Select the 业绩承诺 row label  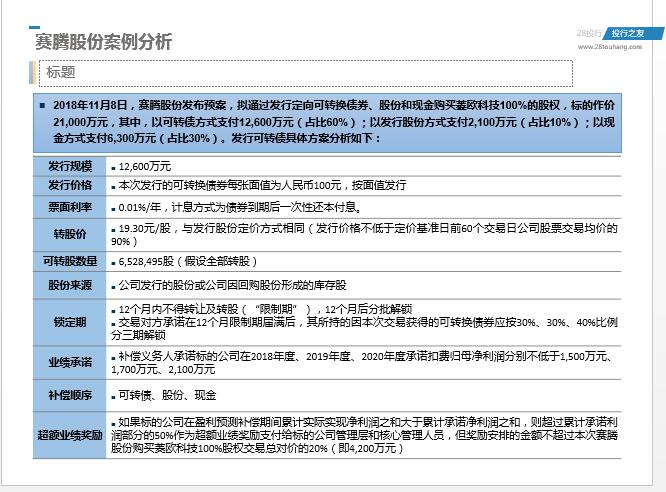[70, 362]
